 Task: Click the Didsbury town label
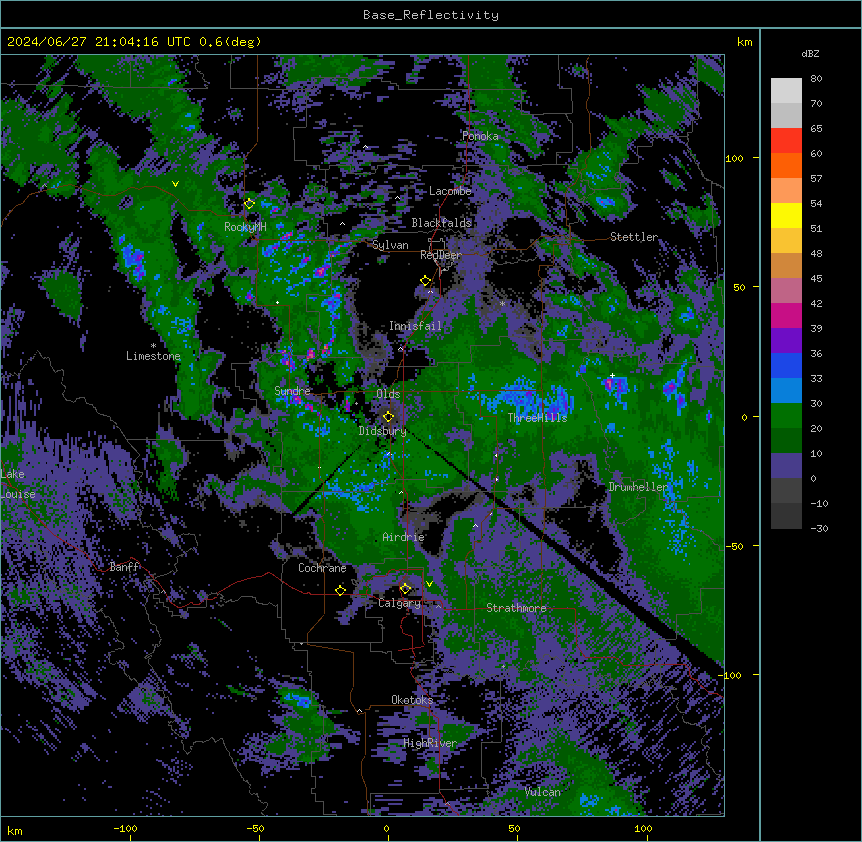pos(383,431)
